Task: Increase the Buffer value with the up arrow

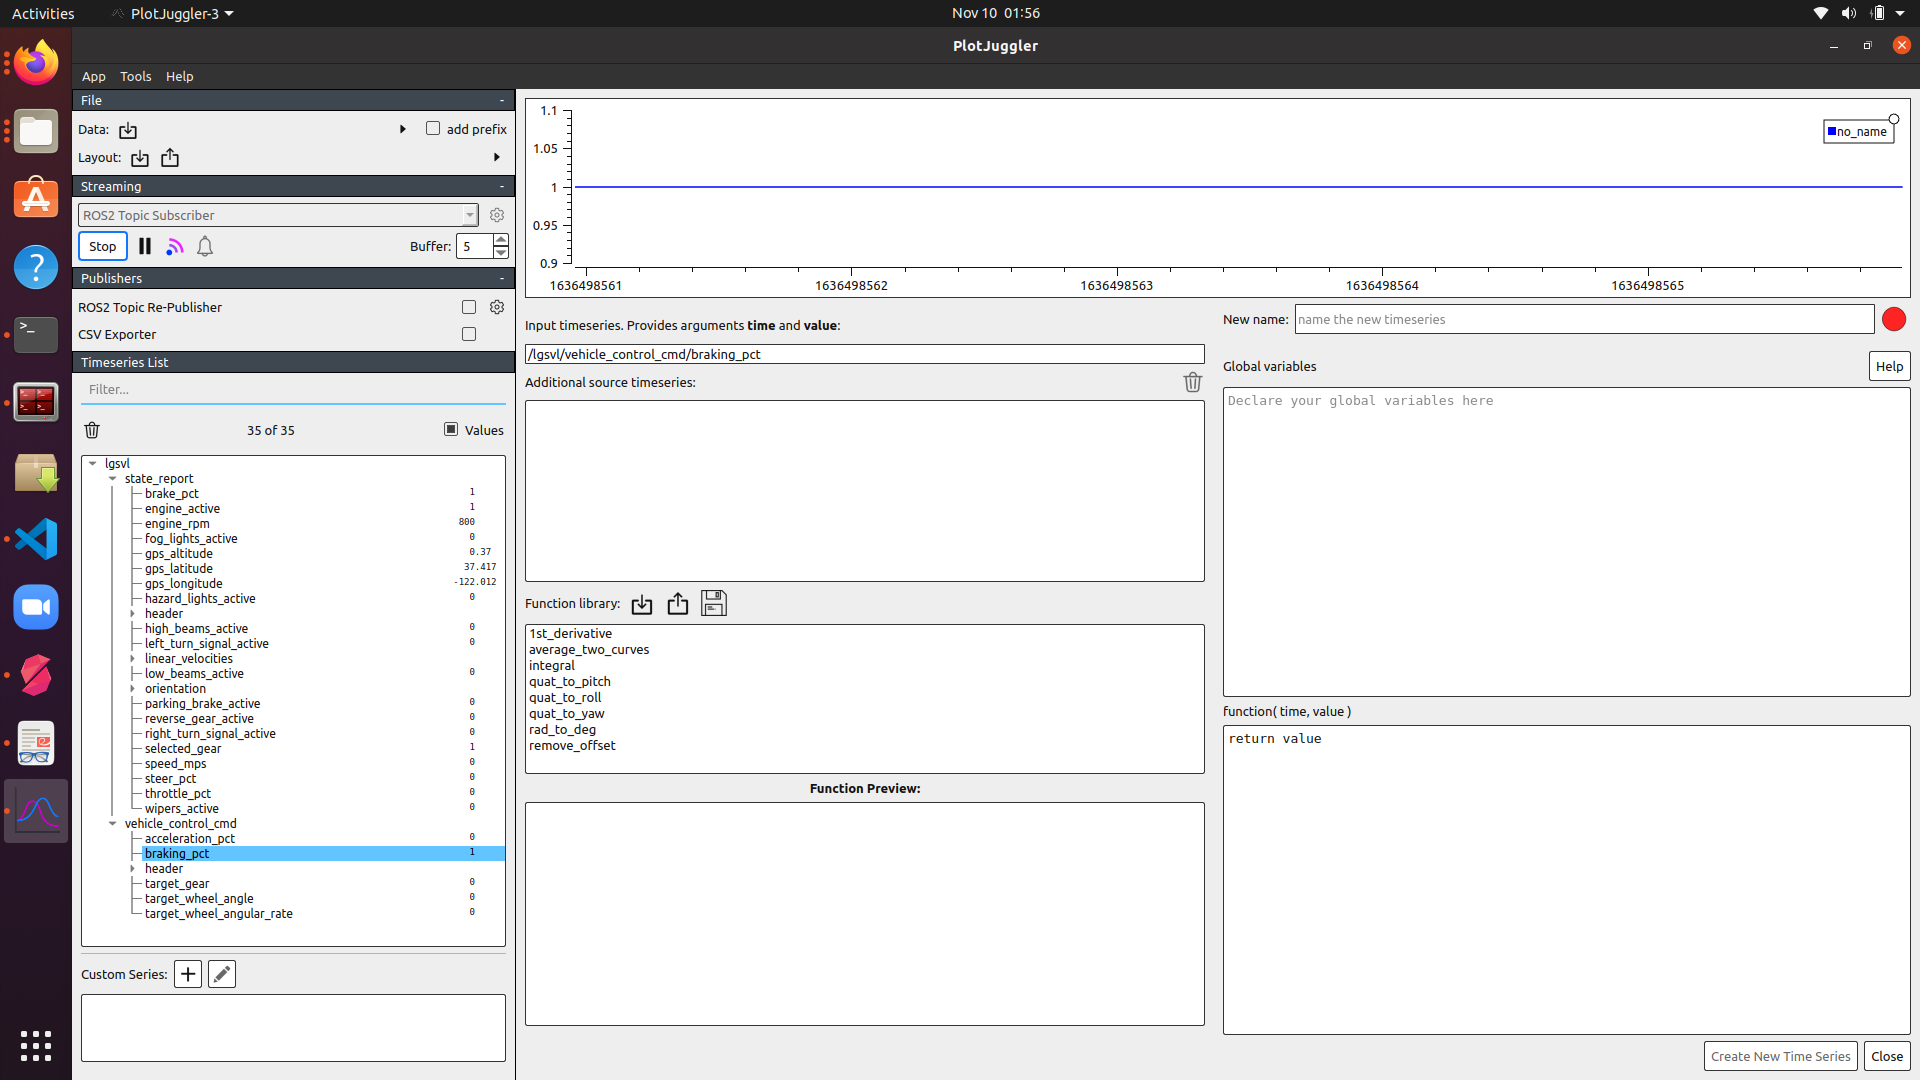Action: pos(501,240)
